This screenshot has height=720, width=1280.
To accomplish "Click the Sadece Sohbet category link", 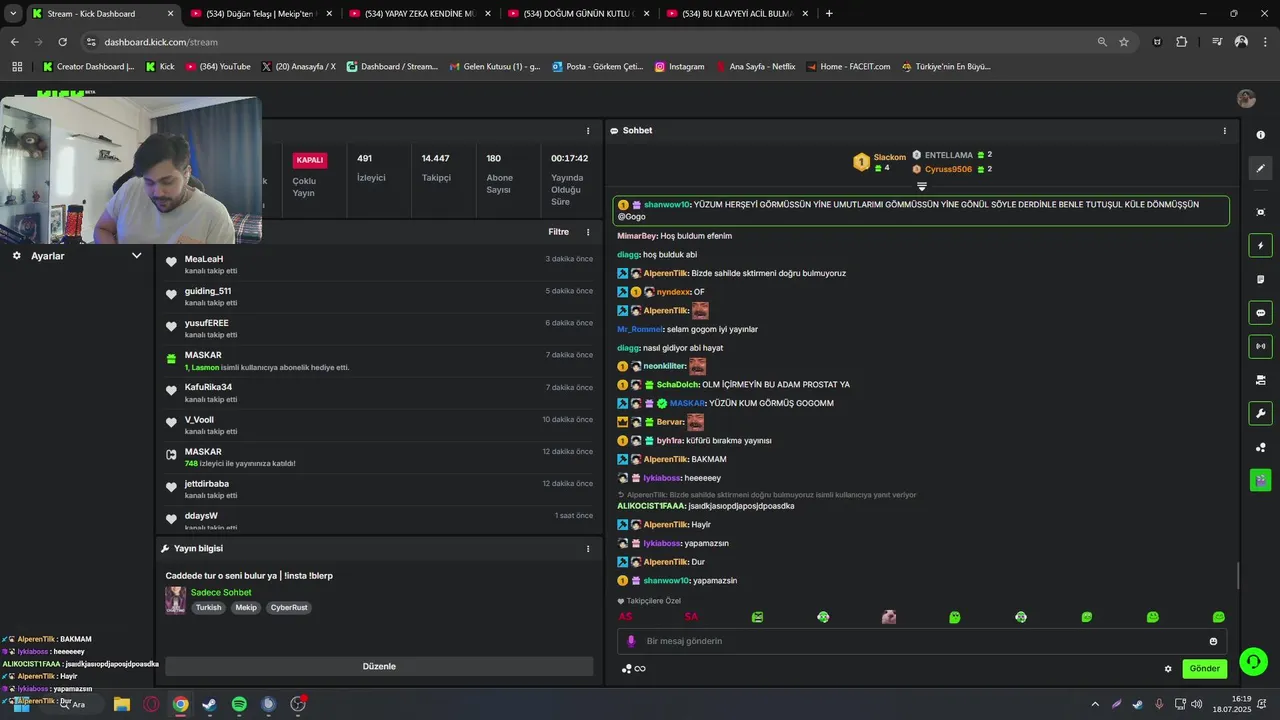I will 221,593.
